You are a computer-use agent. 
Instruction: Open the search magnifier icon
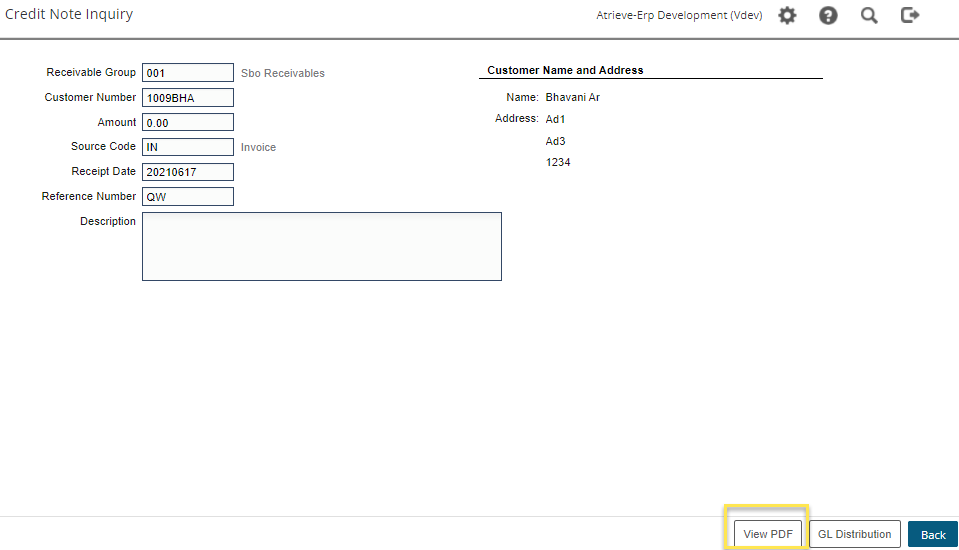[x=869, y=16]
